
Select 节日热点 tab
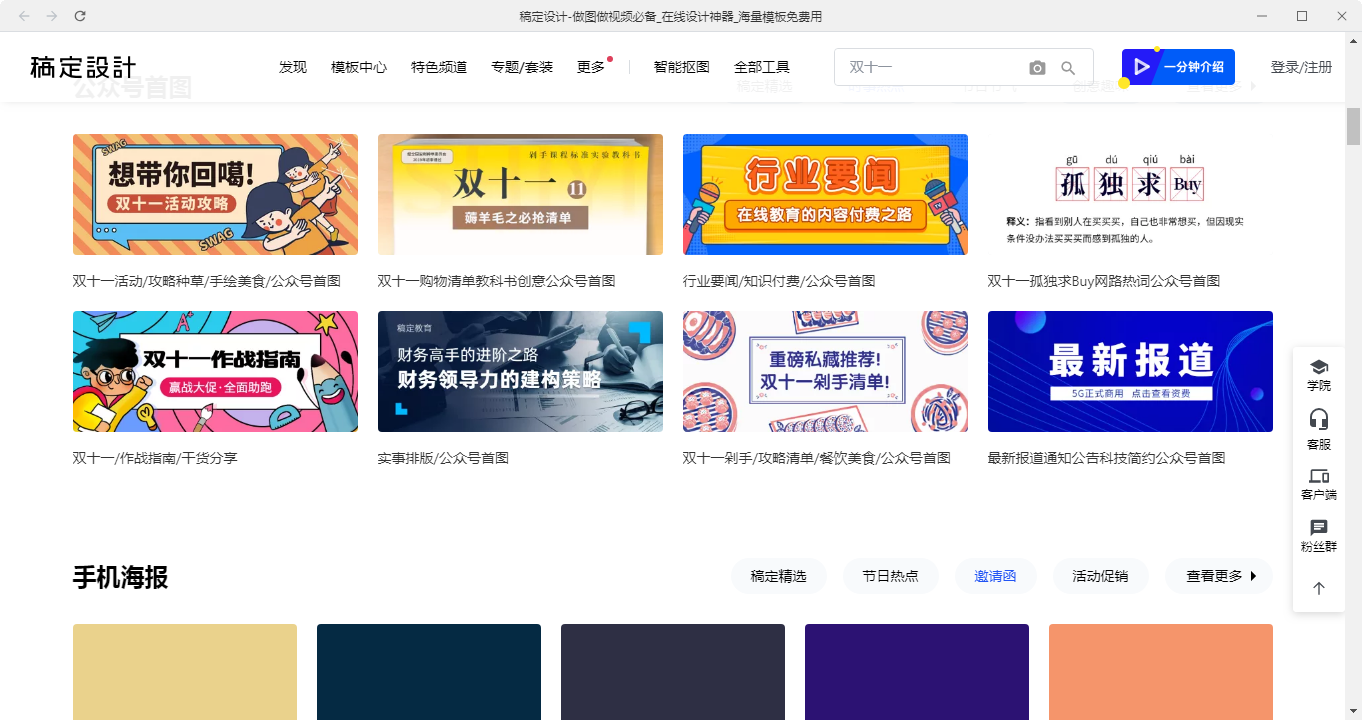click(x=890, y=576)
